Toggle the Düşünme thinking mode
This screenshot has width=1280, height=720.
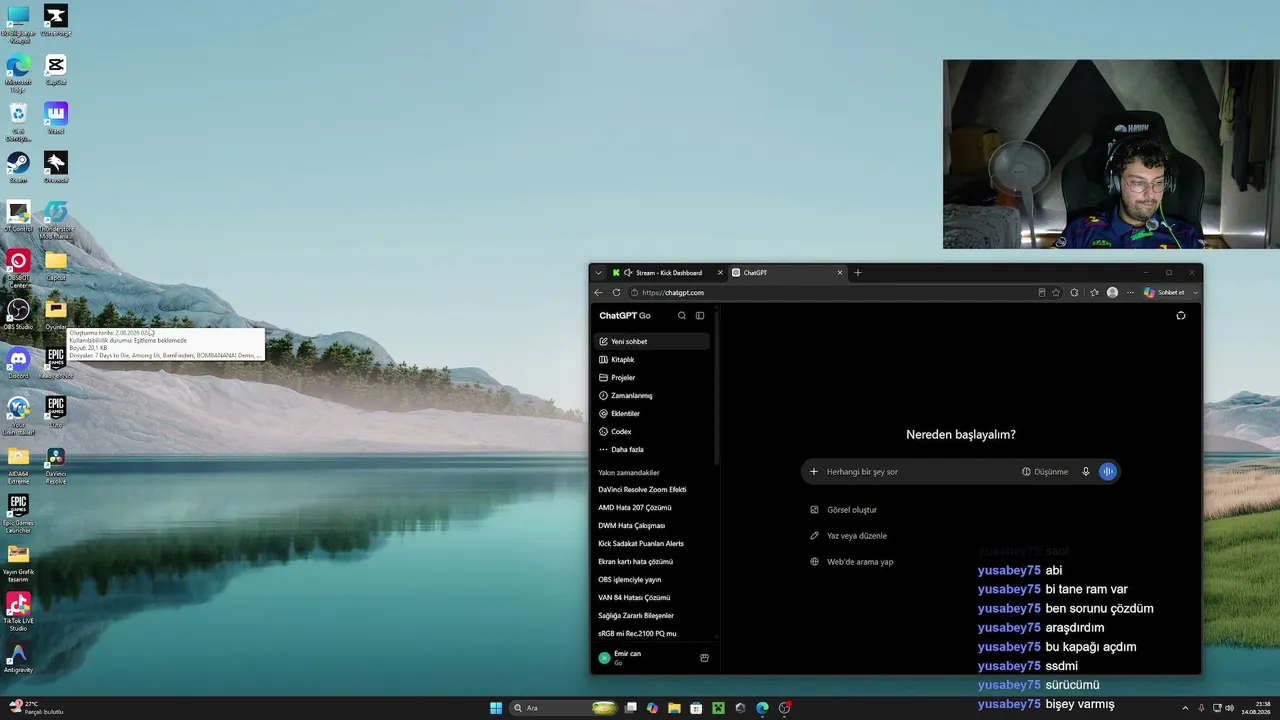(1045, 472)
